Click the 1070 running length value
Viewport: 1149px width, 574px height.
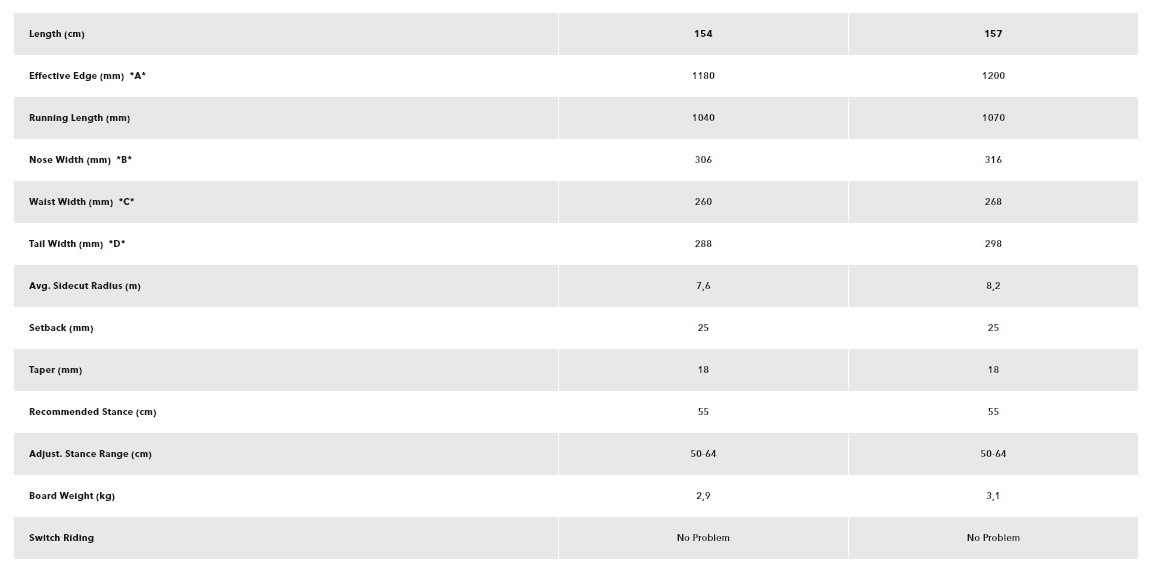click(x=993, y=118)
